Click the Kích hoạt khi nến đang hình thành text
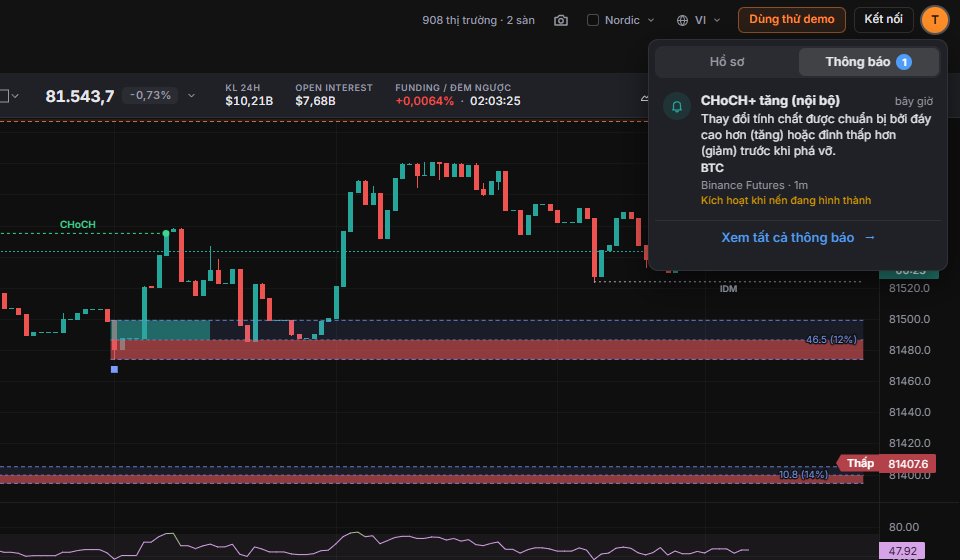The image size is (960, 560). click(786, 200)
